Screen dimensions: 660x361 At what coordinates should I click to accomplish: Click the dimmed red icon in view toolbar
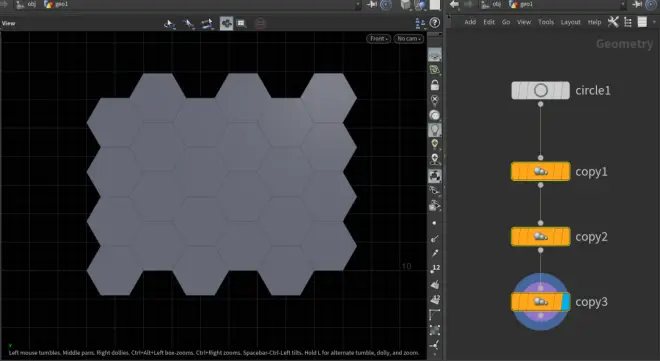click(x=261, y=24)
